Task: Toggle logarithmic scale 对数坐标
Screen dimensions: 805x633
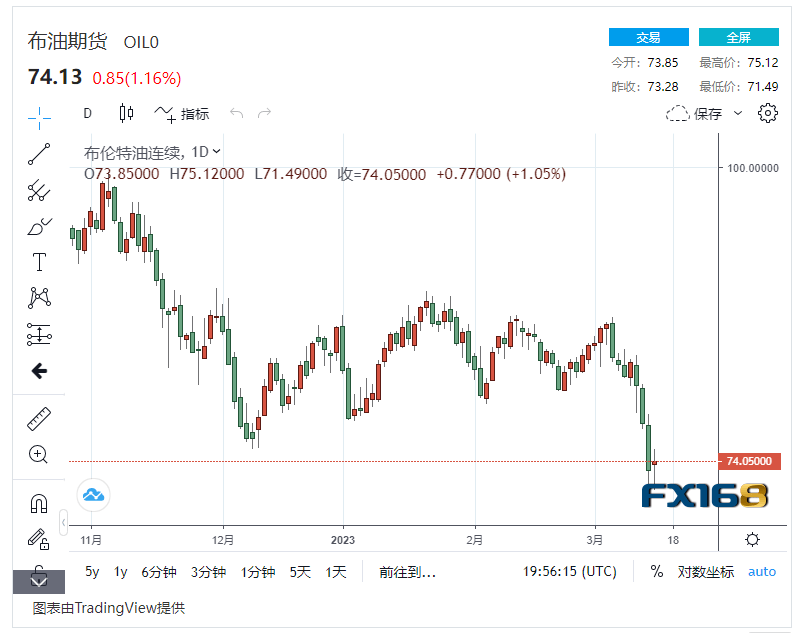Action: [705, 572]
